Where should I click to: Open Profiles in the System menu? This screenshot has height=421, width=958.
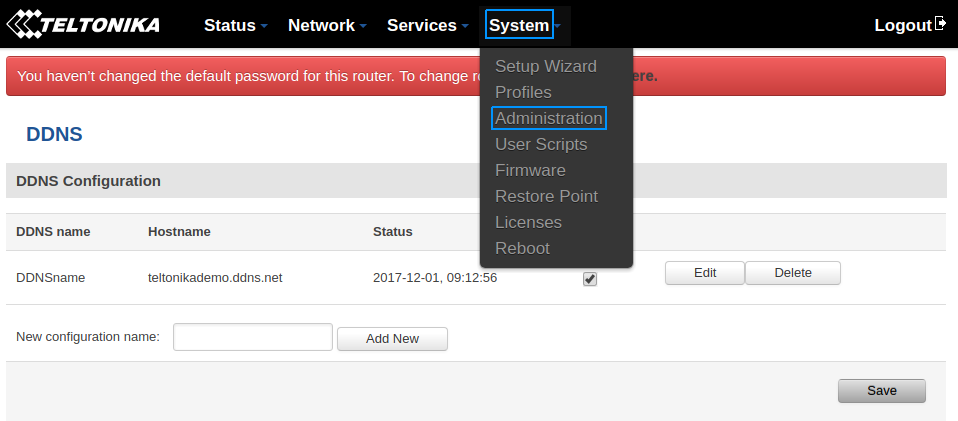[x=523, y=92]
